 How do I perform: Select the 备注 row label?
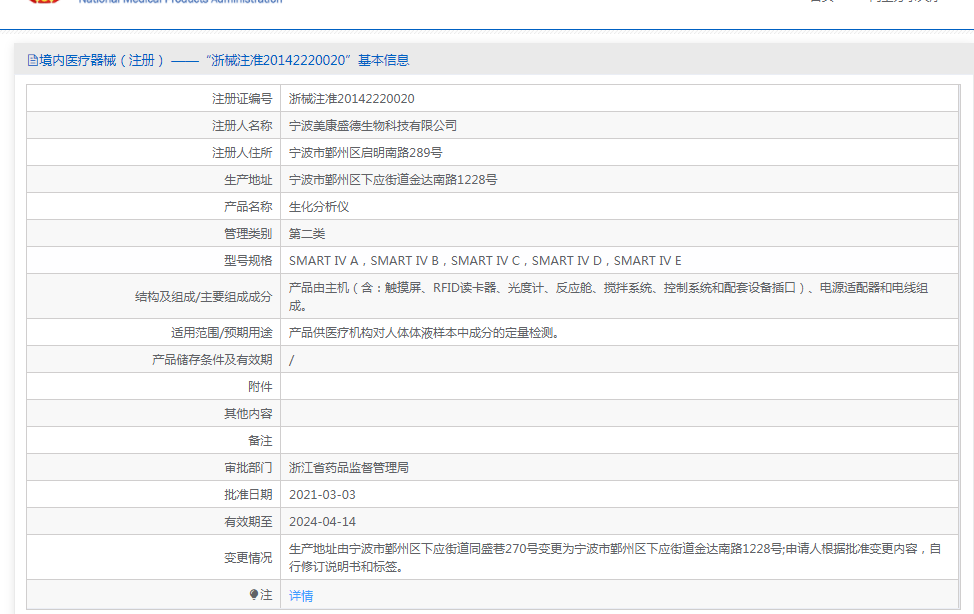coord(260,441)
